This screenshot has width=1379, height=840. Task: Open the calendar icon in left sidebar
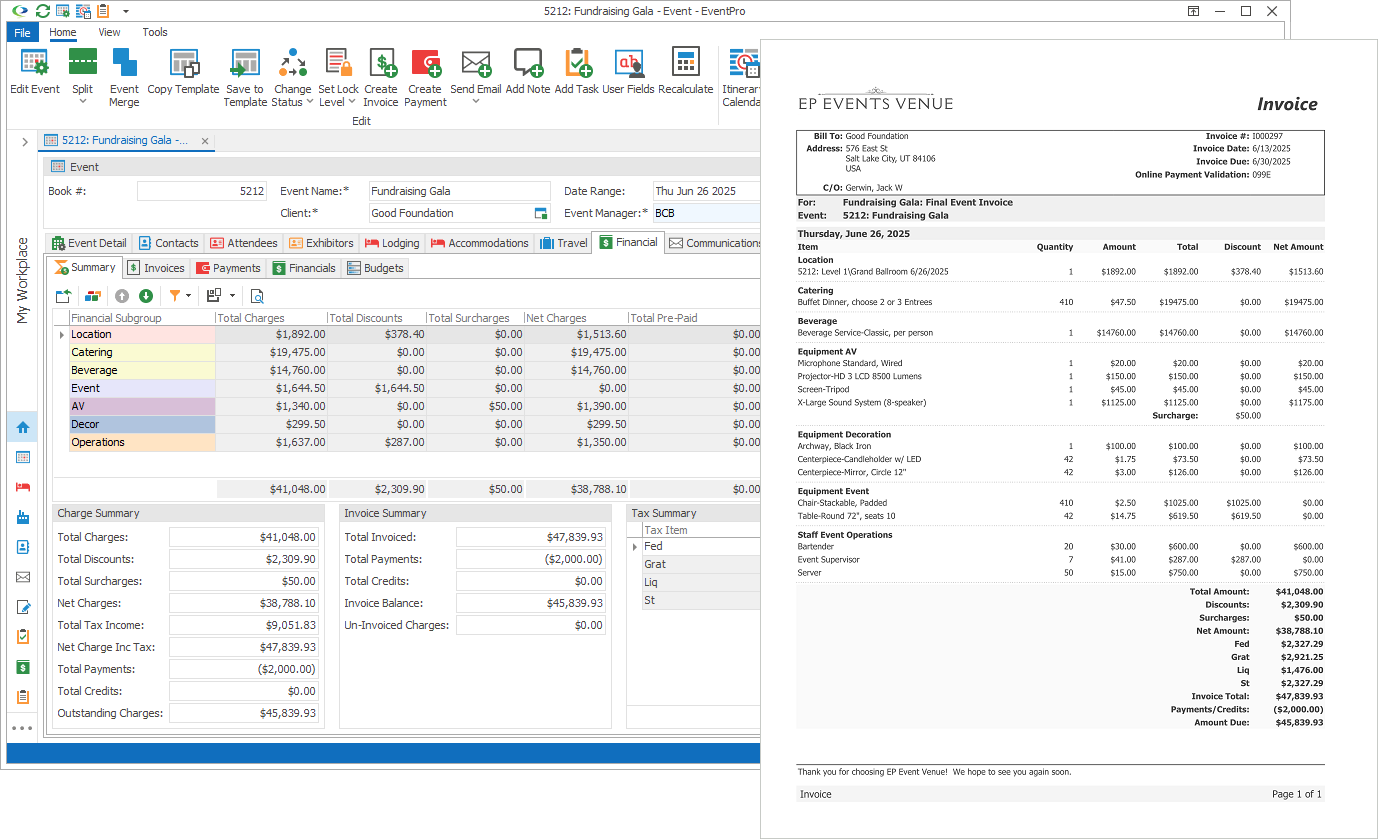pyautogui.click(x=23, y=457)
